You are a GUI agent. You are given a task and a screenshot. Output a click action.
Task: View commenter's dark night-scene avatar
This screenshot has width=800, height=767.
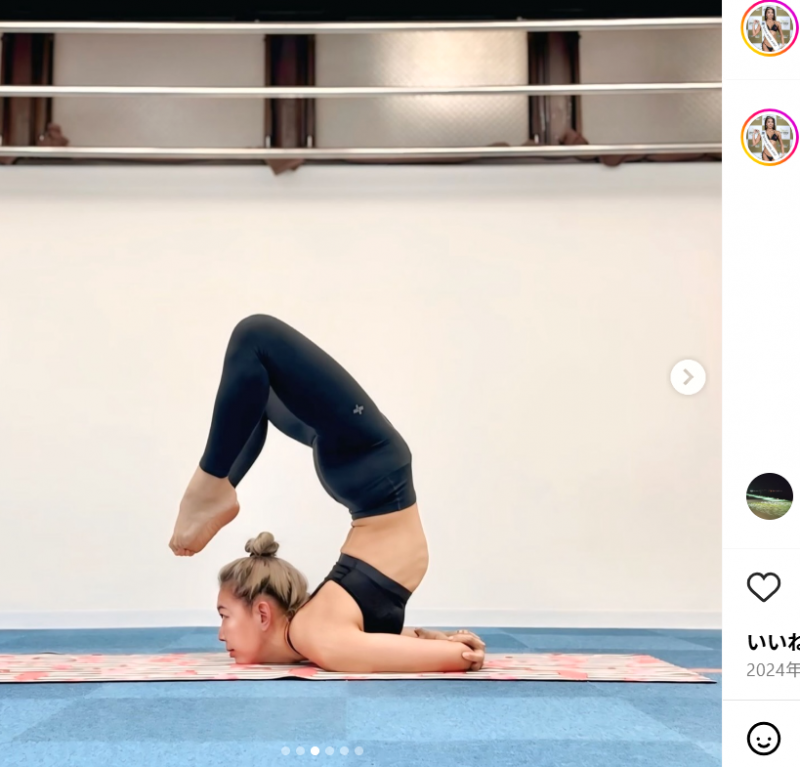(x=769, y=497)
